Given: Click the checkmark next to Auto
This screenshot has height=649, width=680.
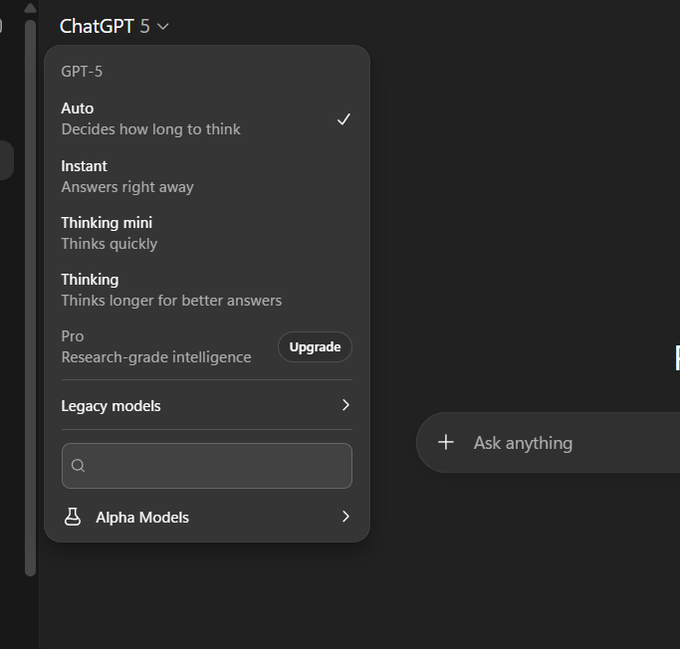Looking at the screenshot, I should pos(344,119).
